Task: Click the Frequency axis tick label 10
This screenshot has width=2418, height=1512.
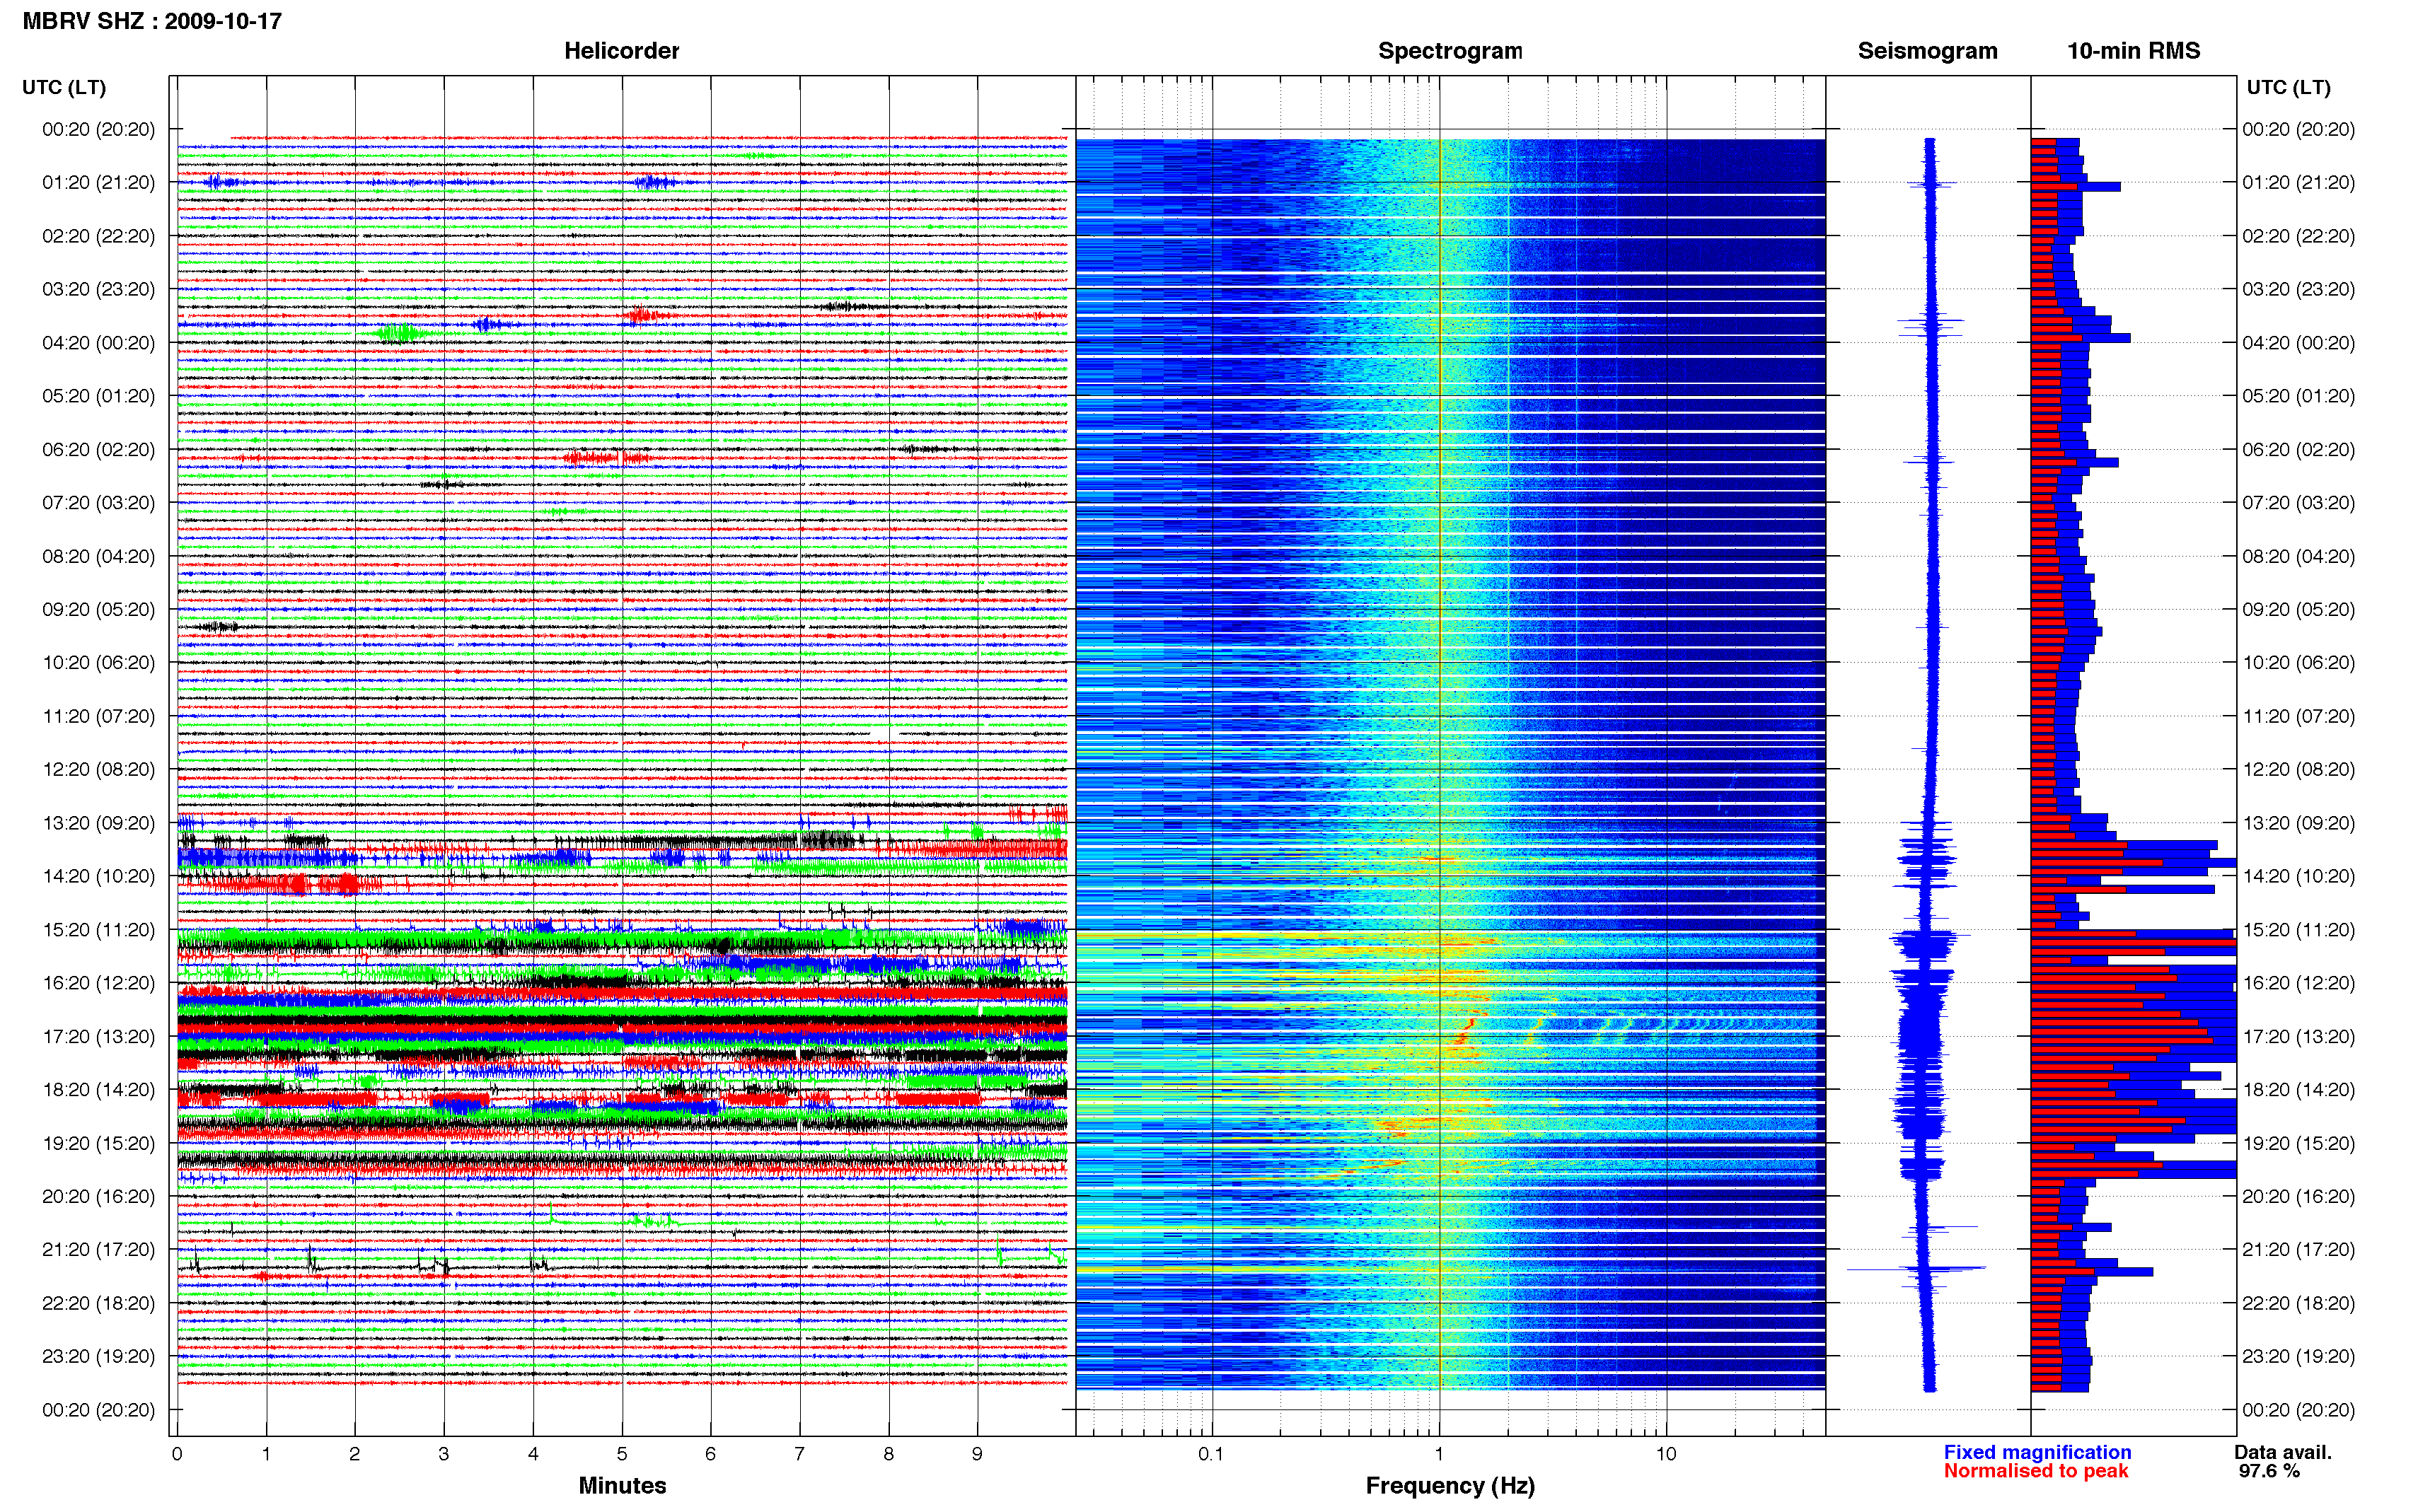Action: tap(1665, 1454)
